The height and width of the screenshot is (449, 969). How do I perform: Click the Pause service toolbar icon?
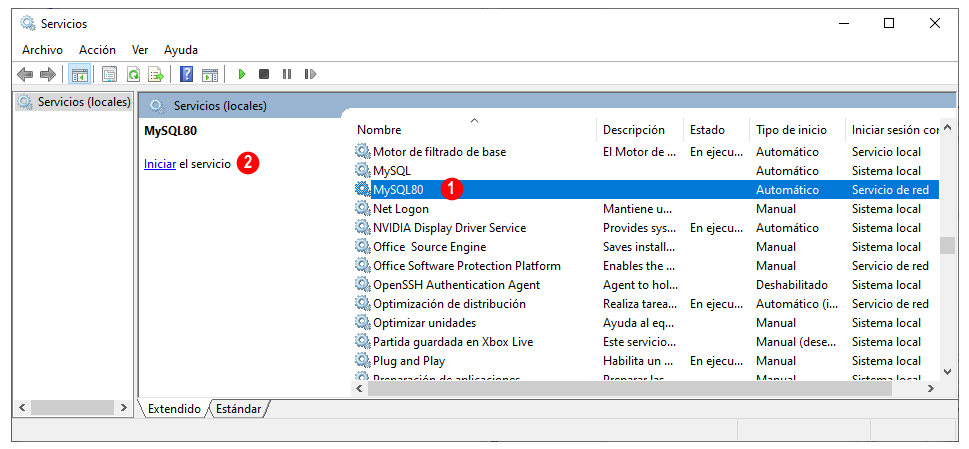tap(287, 75)
